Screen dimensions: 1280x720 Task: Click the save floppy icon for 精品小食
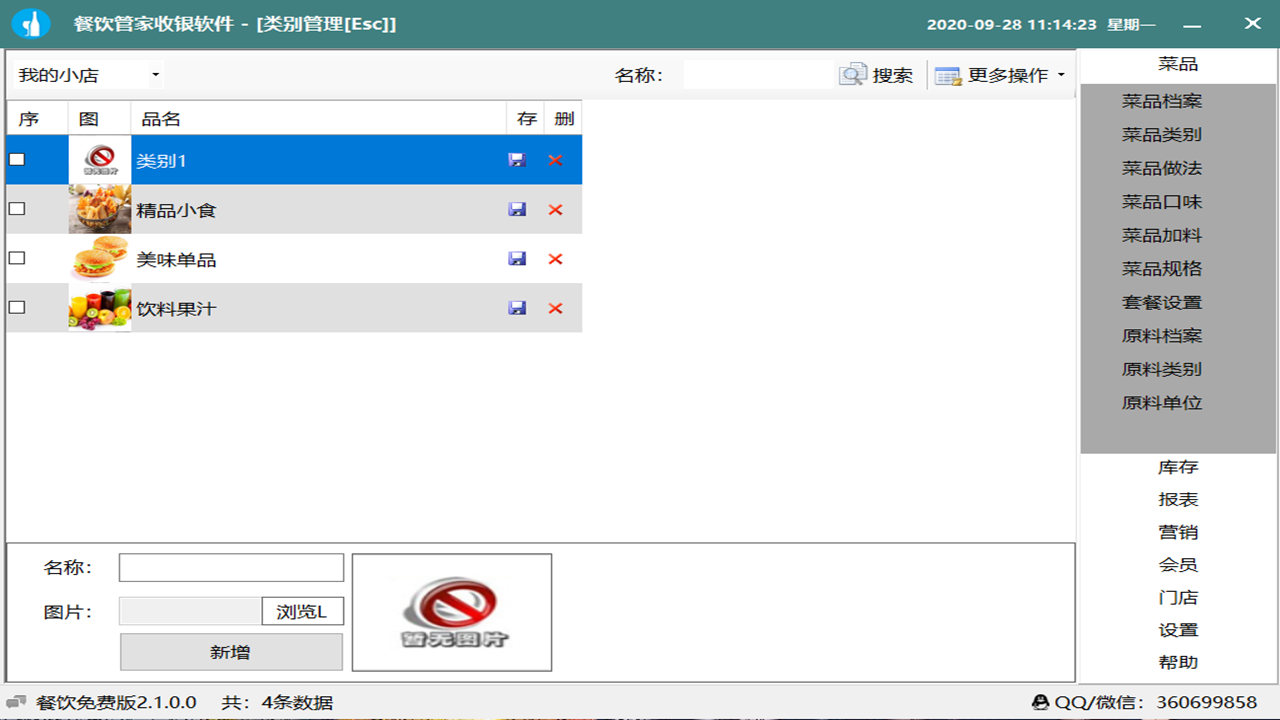tap(517, 209)
